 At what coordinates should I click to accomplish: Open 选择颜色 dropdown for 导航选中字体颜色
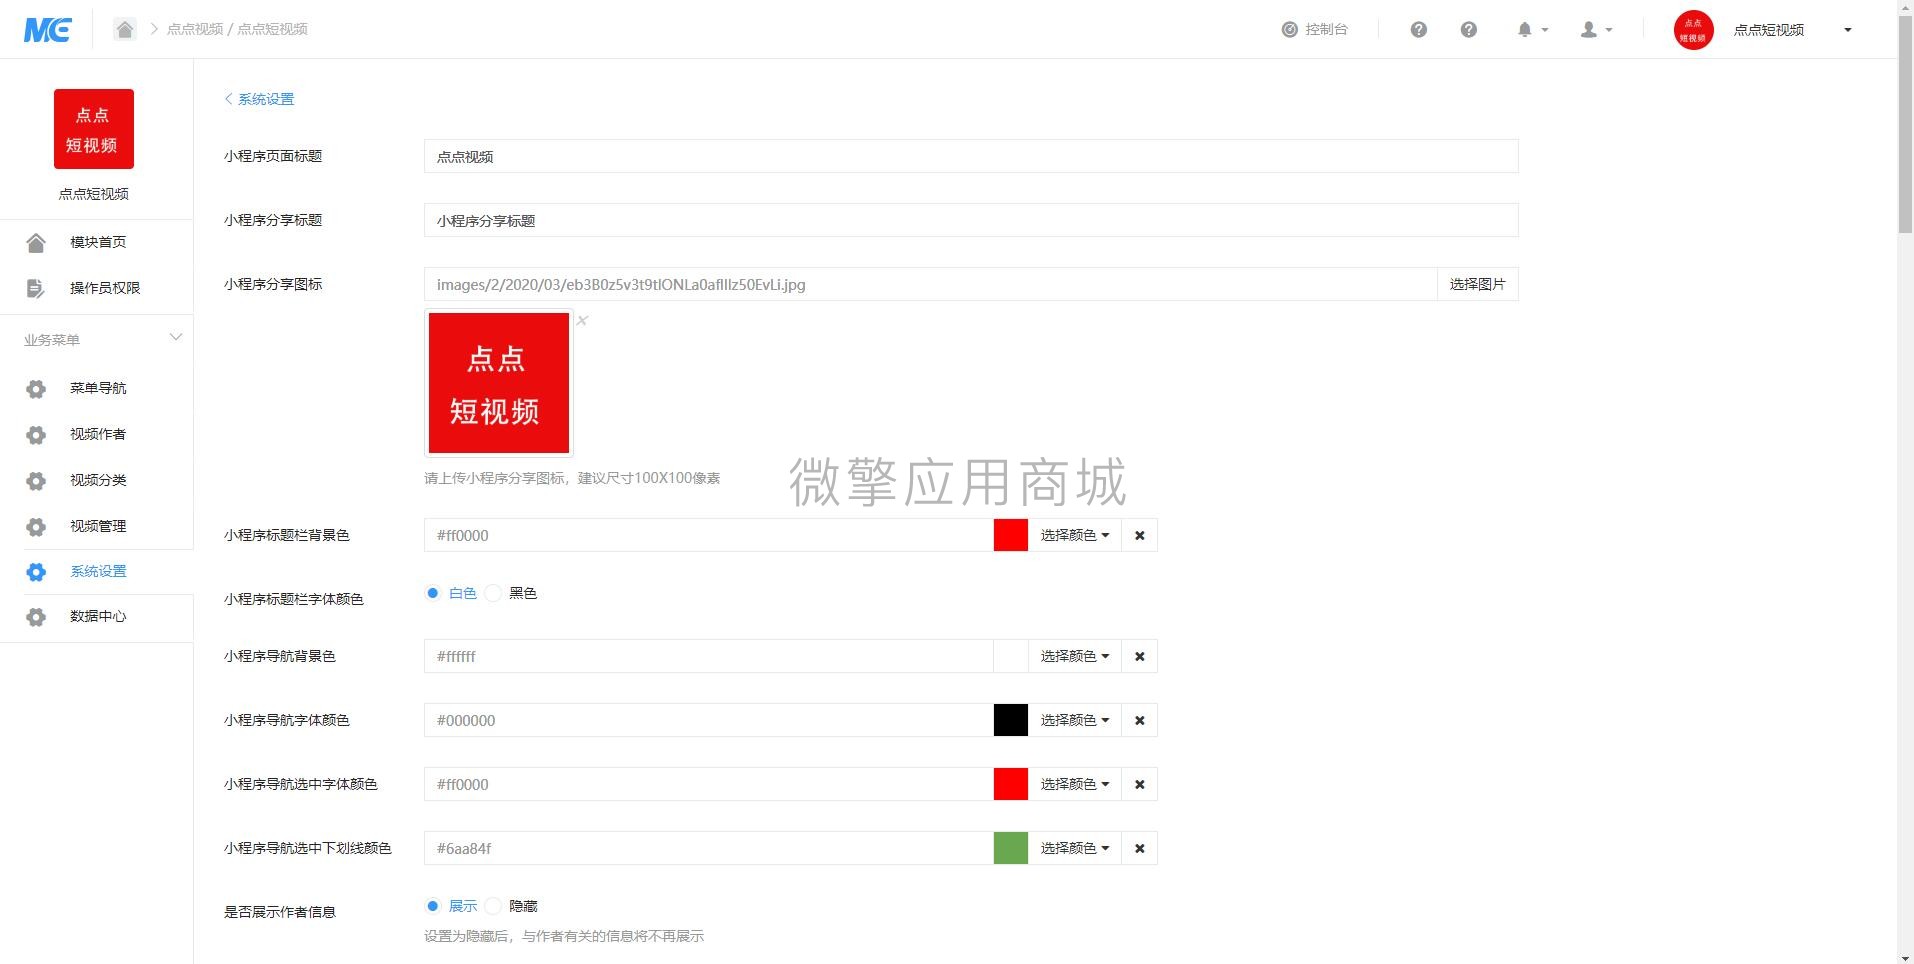(1075, 784)
